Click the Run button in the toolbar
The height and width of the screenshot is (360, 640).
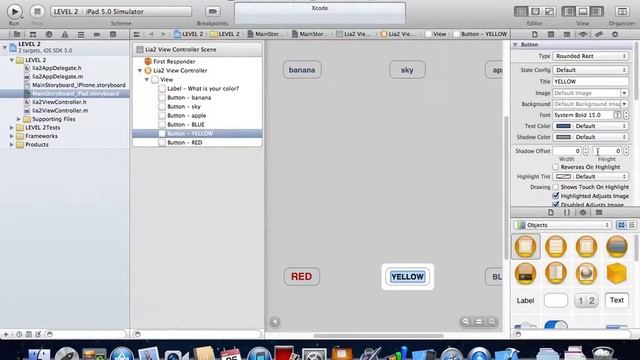pos(14,11)
